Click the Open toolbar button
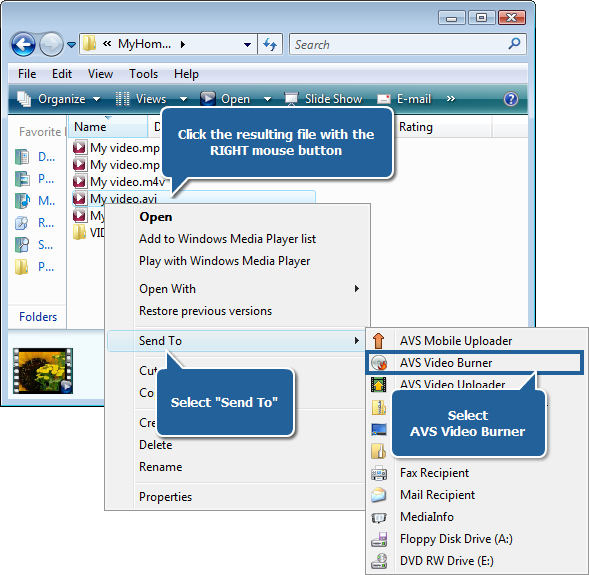This screenshot has height=575, width=589. click(x=225, y=99)
